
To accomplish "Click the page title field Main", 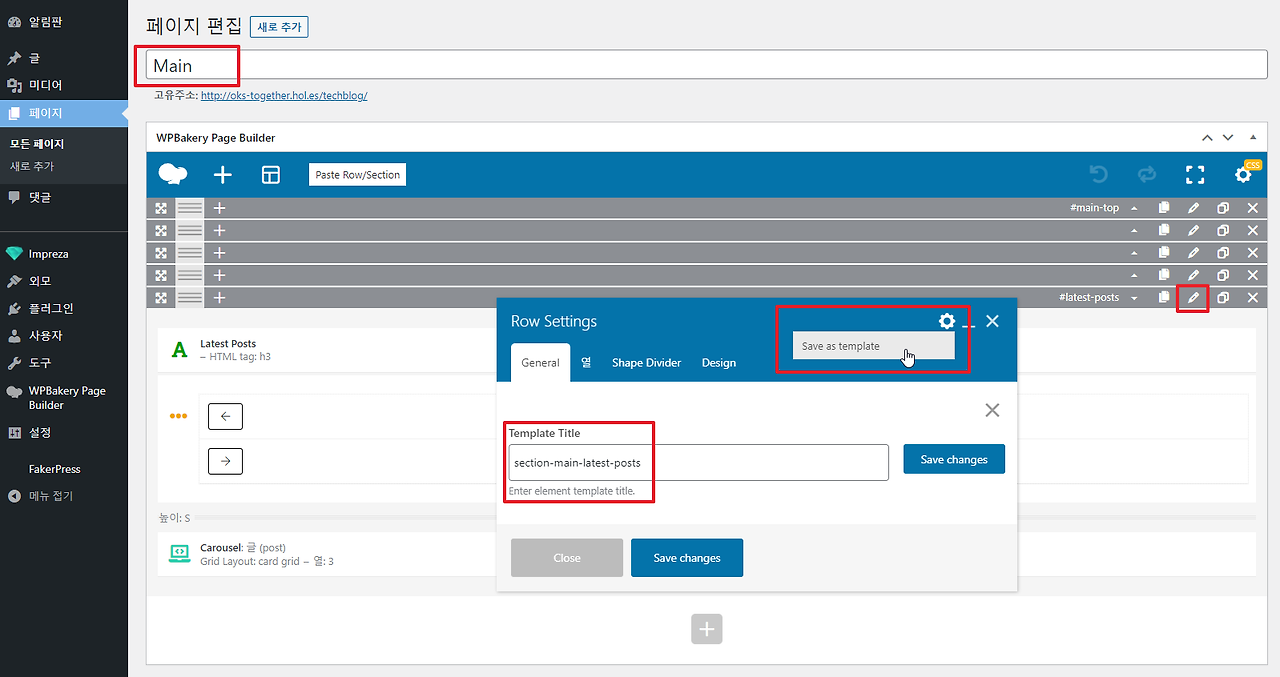I will [707, 65].
